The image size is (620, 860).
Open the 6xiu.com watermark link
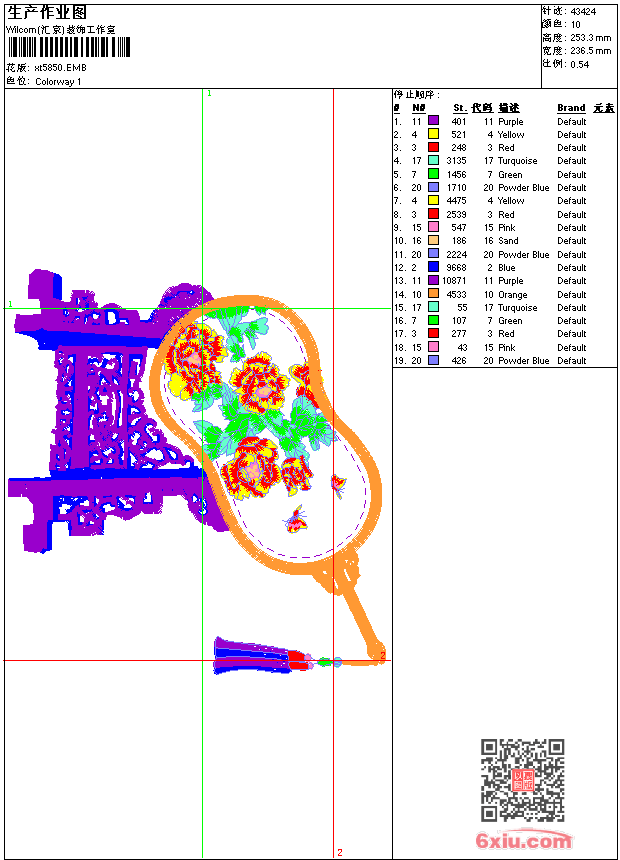pos(523,839)
